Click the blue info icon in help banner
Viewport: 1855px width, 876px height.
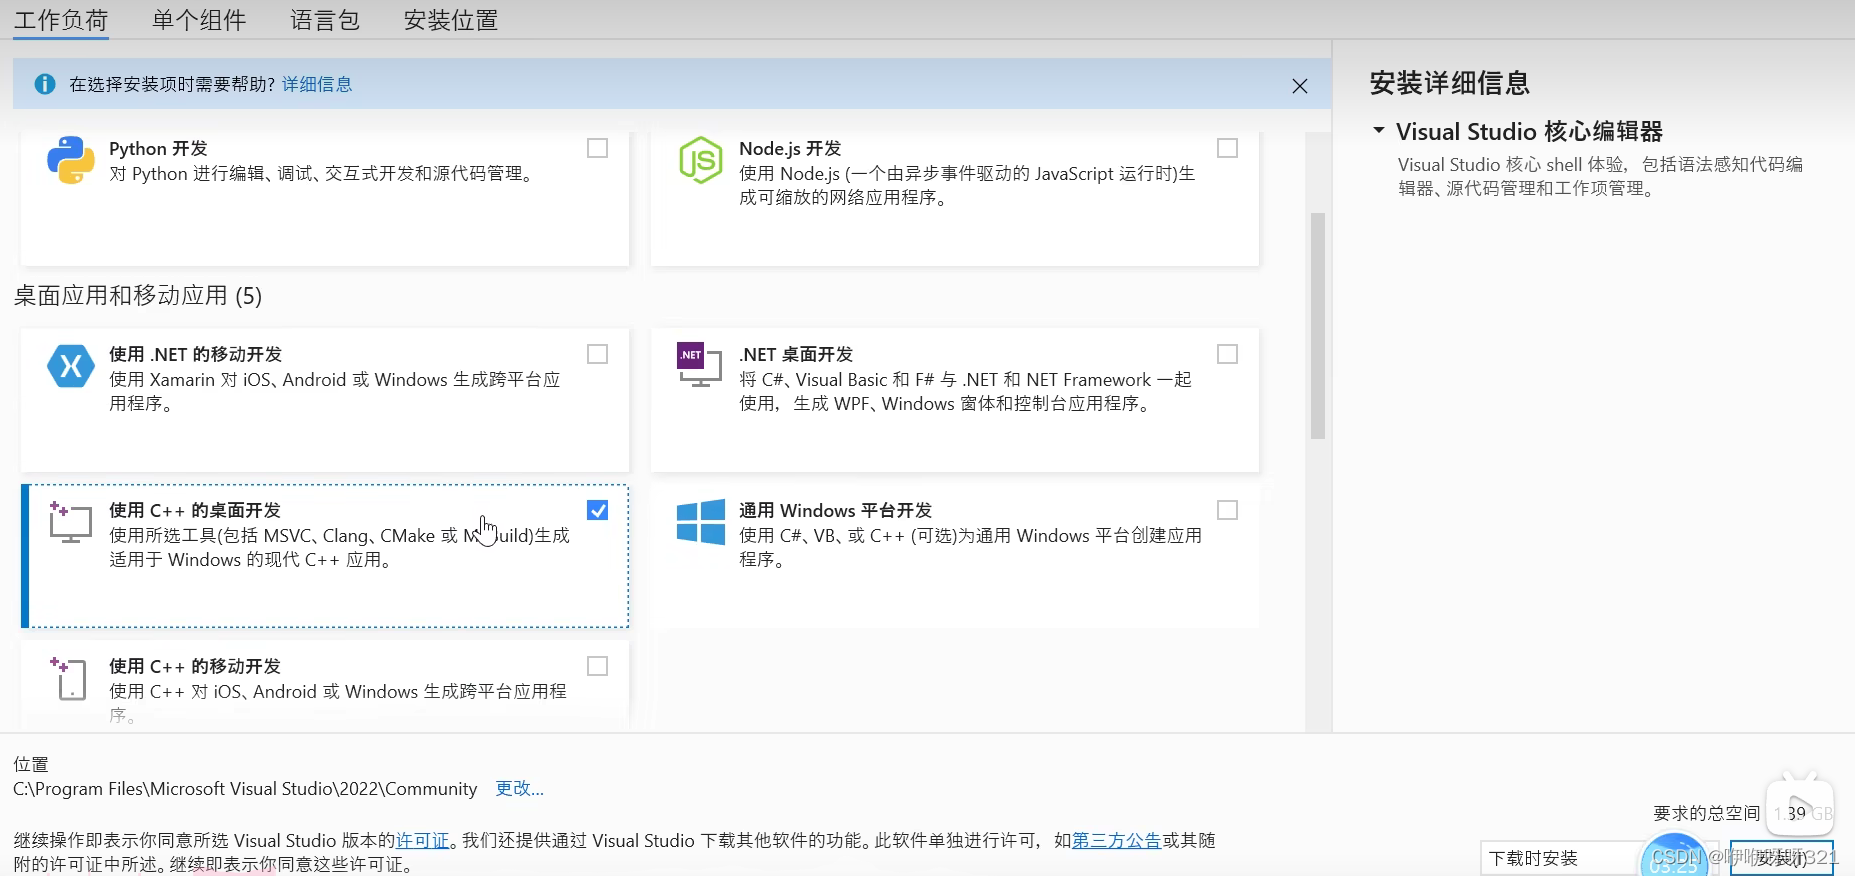[x=45, y=84]
